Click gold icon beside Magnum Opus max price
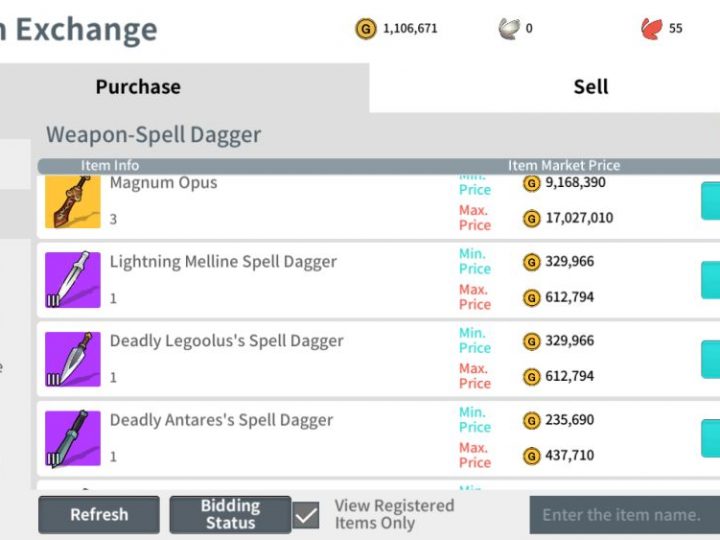The image size is (720, 540). 532,218
